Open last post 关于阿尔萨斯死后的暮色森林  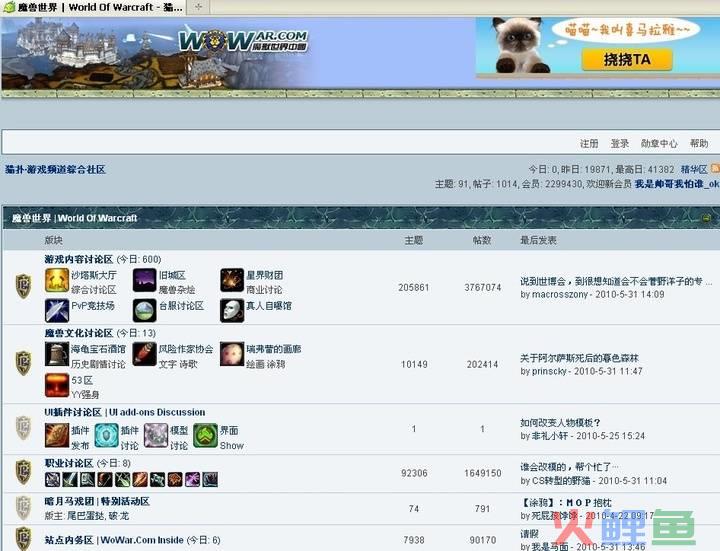click(x=579, y=358)
